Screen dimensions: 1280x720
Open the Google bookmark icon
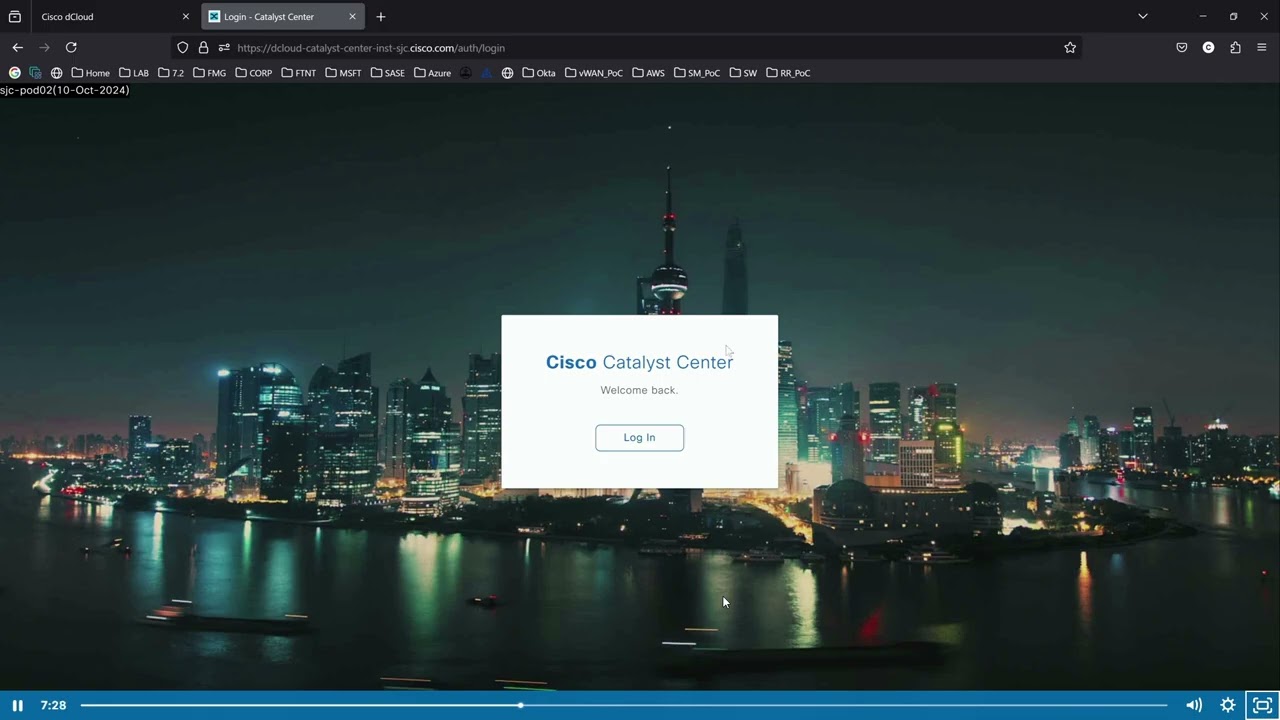[x=14, y=73]
